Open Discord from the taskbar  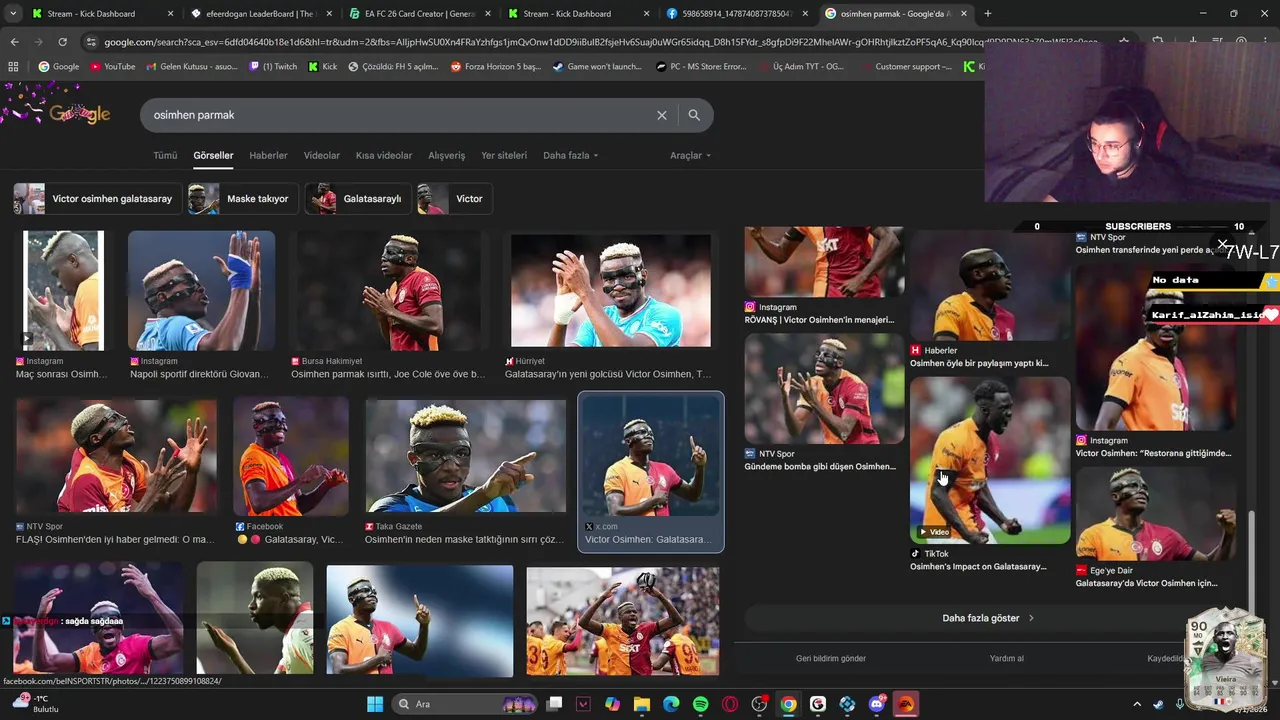click(x=877, y=704)
